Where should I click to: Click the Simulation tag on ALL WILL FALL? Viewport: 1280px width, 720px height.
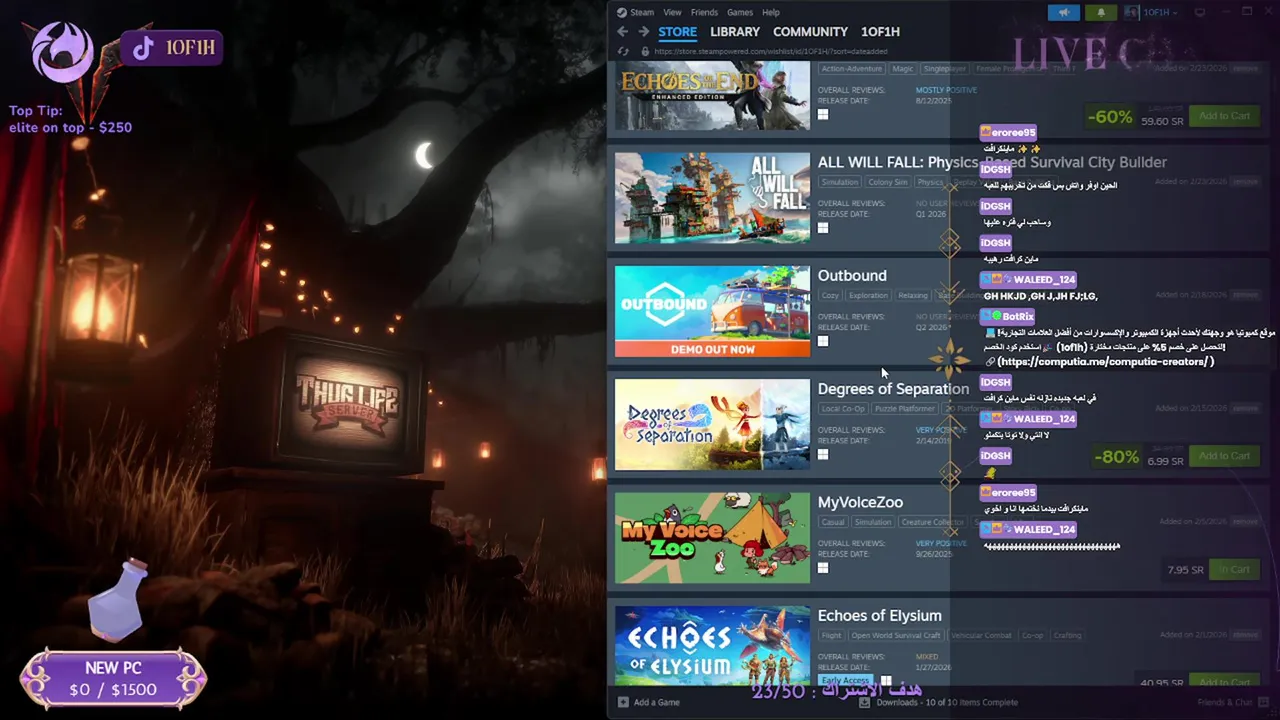[x=840, y=182]
